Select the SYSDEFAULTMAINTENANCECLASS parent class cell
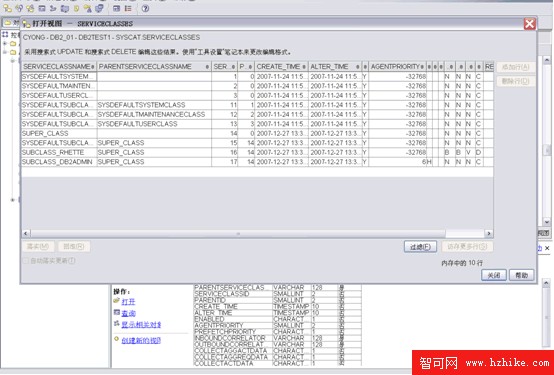Image resolution: width=554 pixels, height=375 pixels. point(154,115)
